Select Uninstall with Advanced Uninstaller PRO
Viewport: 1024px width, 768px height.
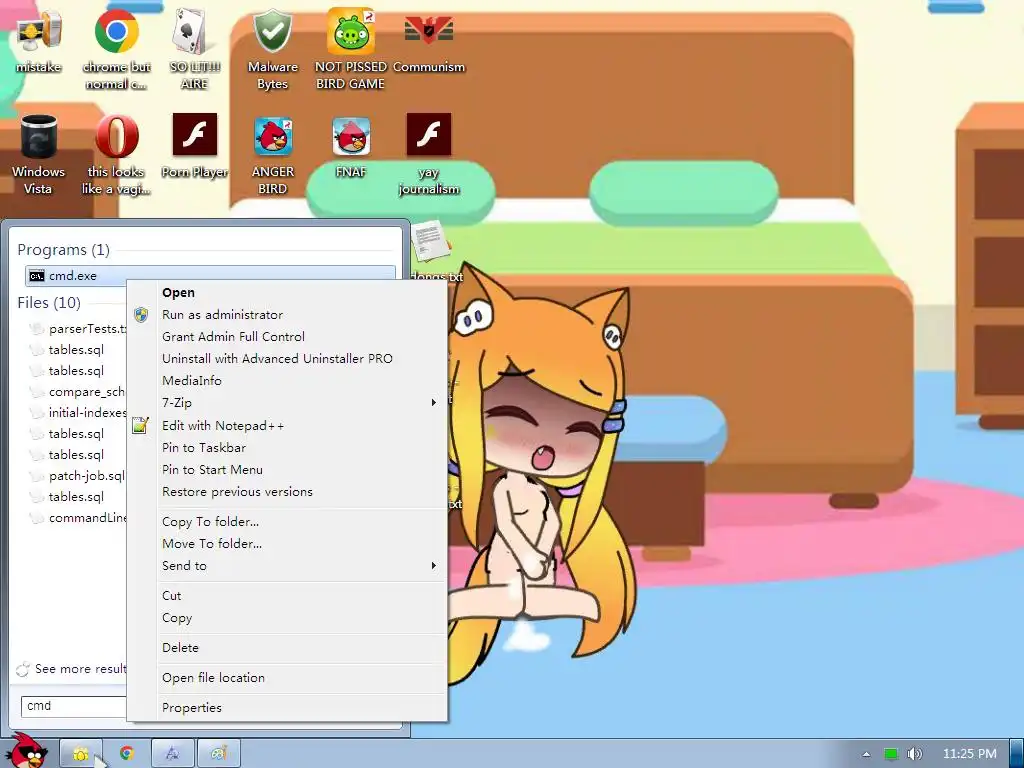(277, 359)
